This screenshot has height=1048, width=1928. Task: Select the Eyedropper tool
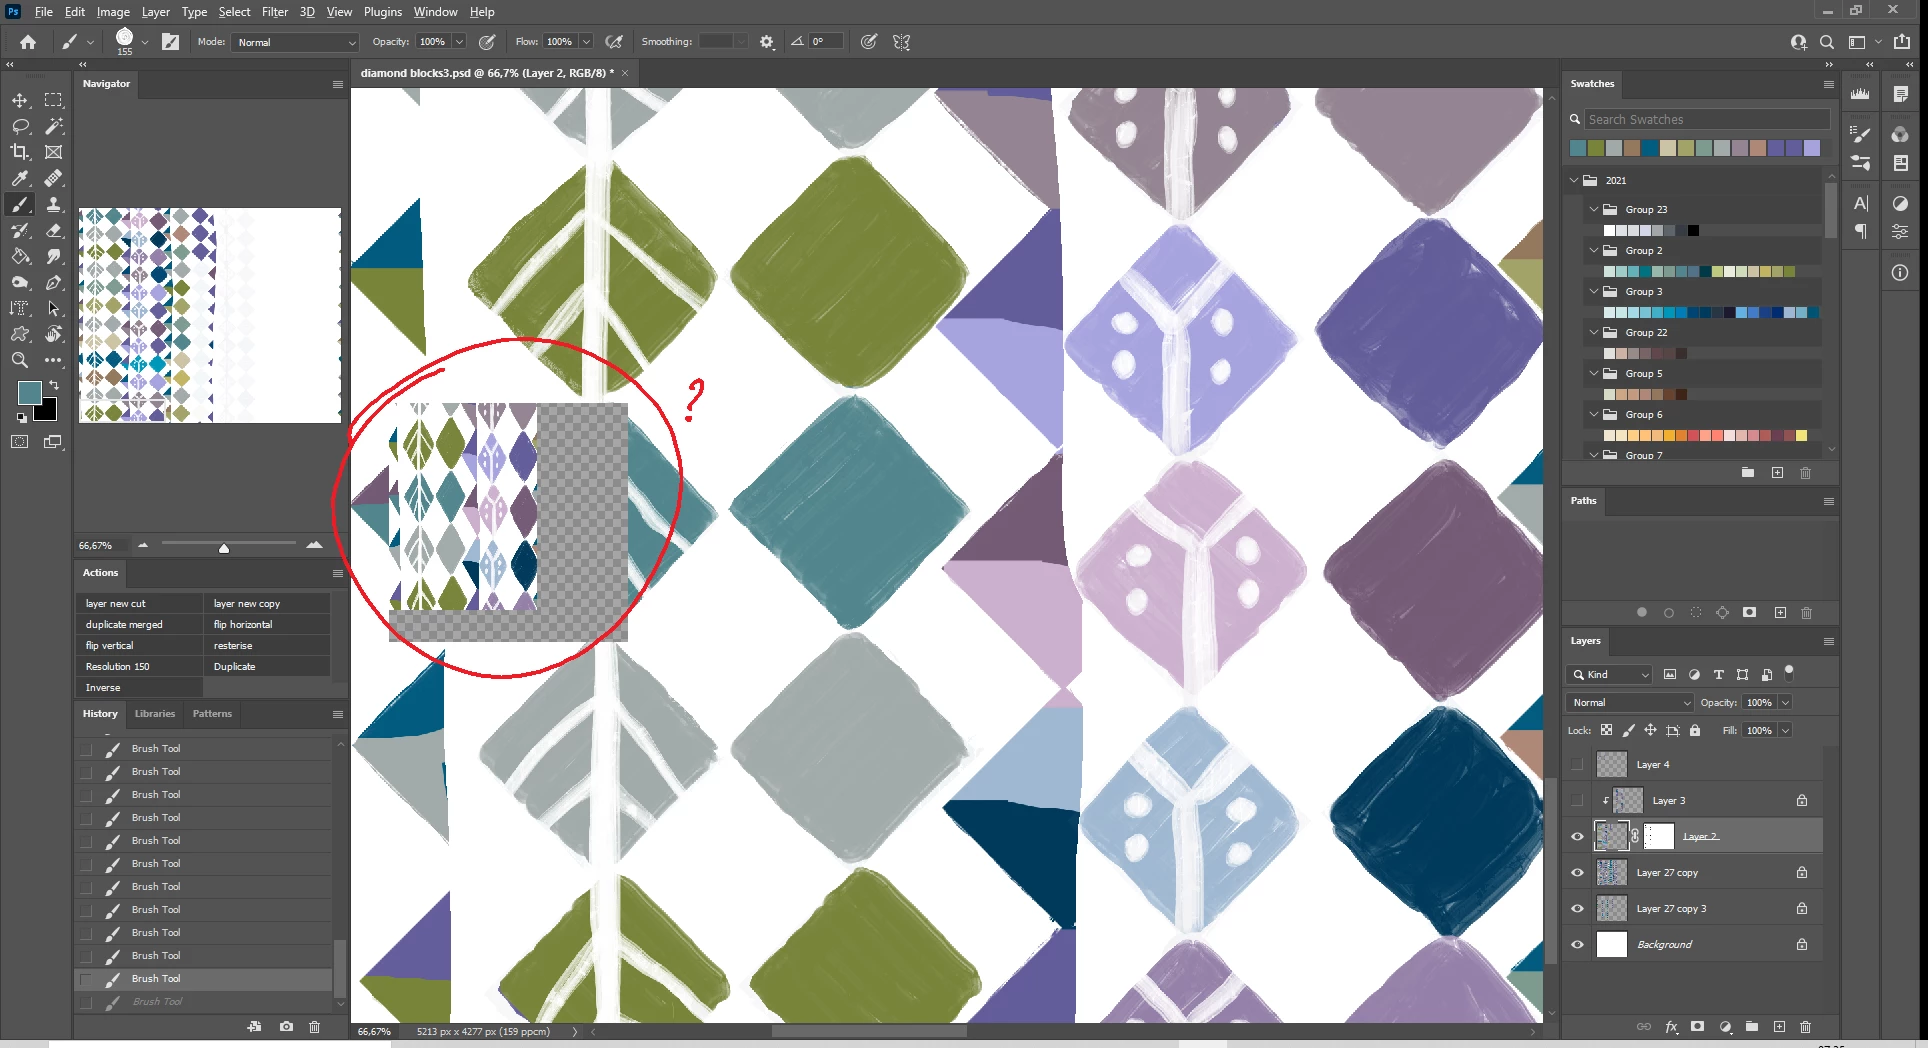(x=20, y=178)
